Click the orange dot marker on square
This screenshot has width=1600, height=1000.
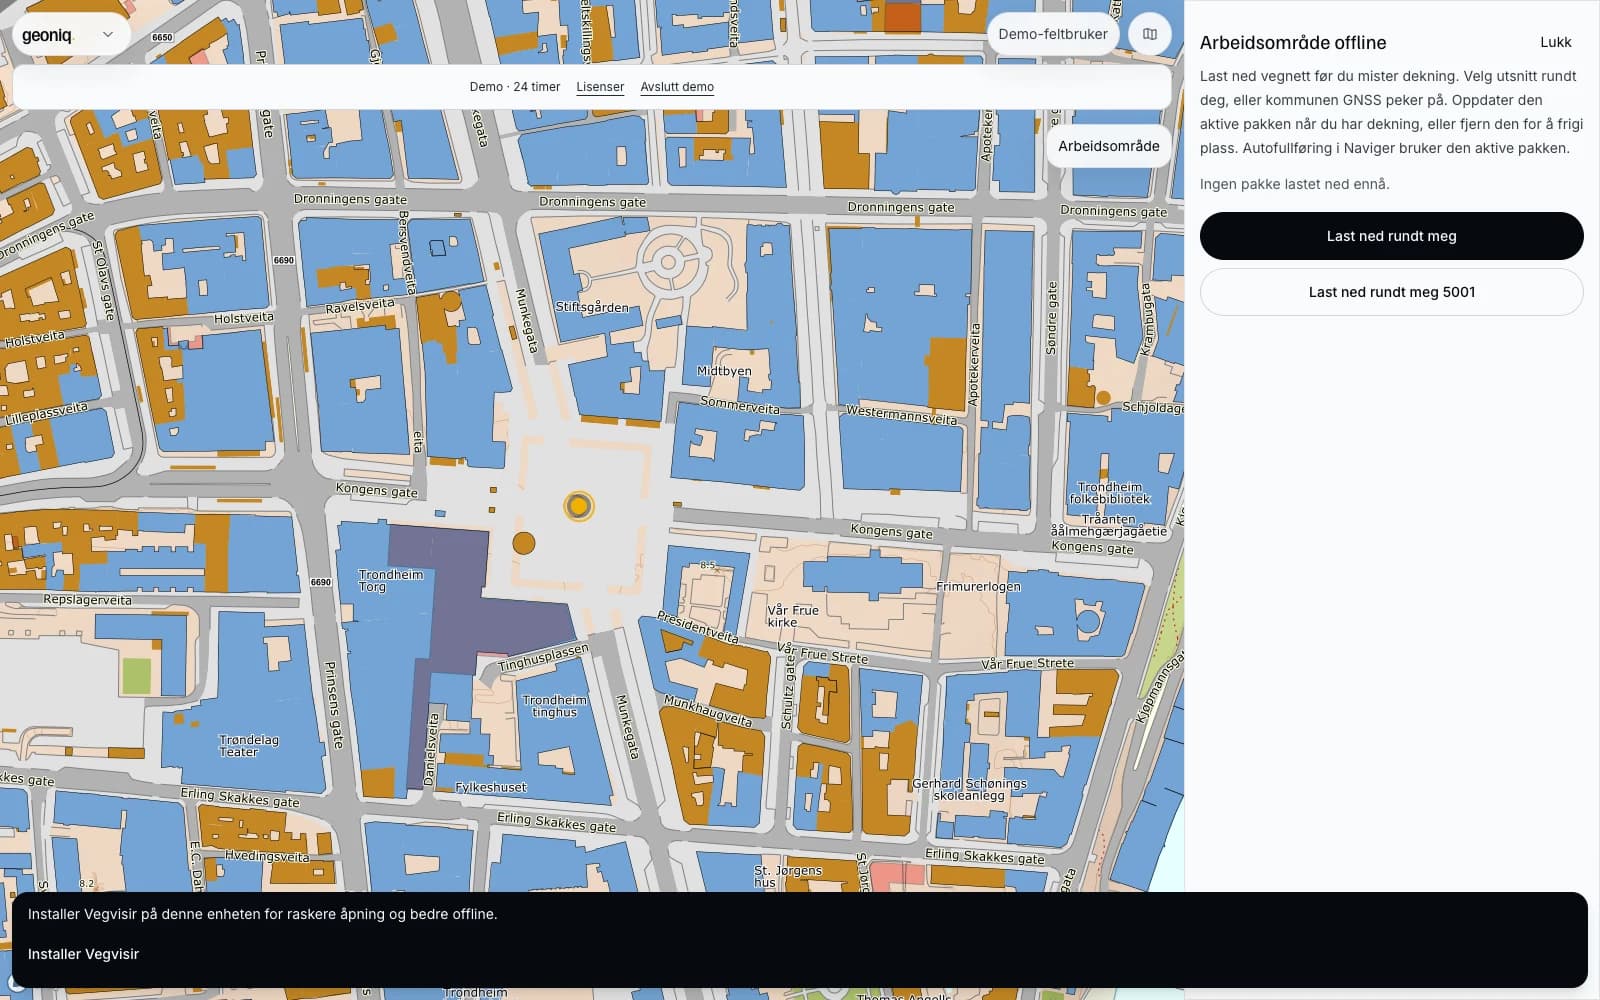coord(523,543)
